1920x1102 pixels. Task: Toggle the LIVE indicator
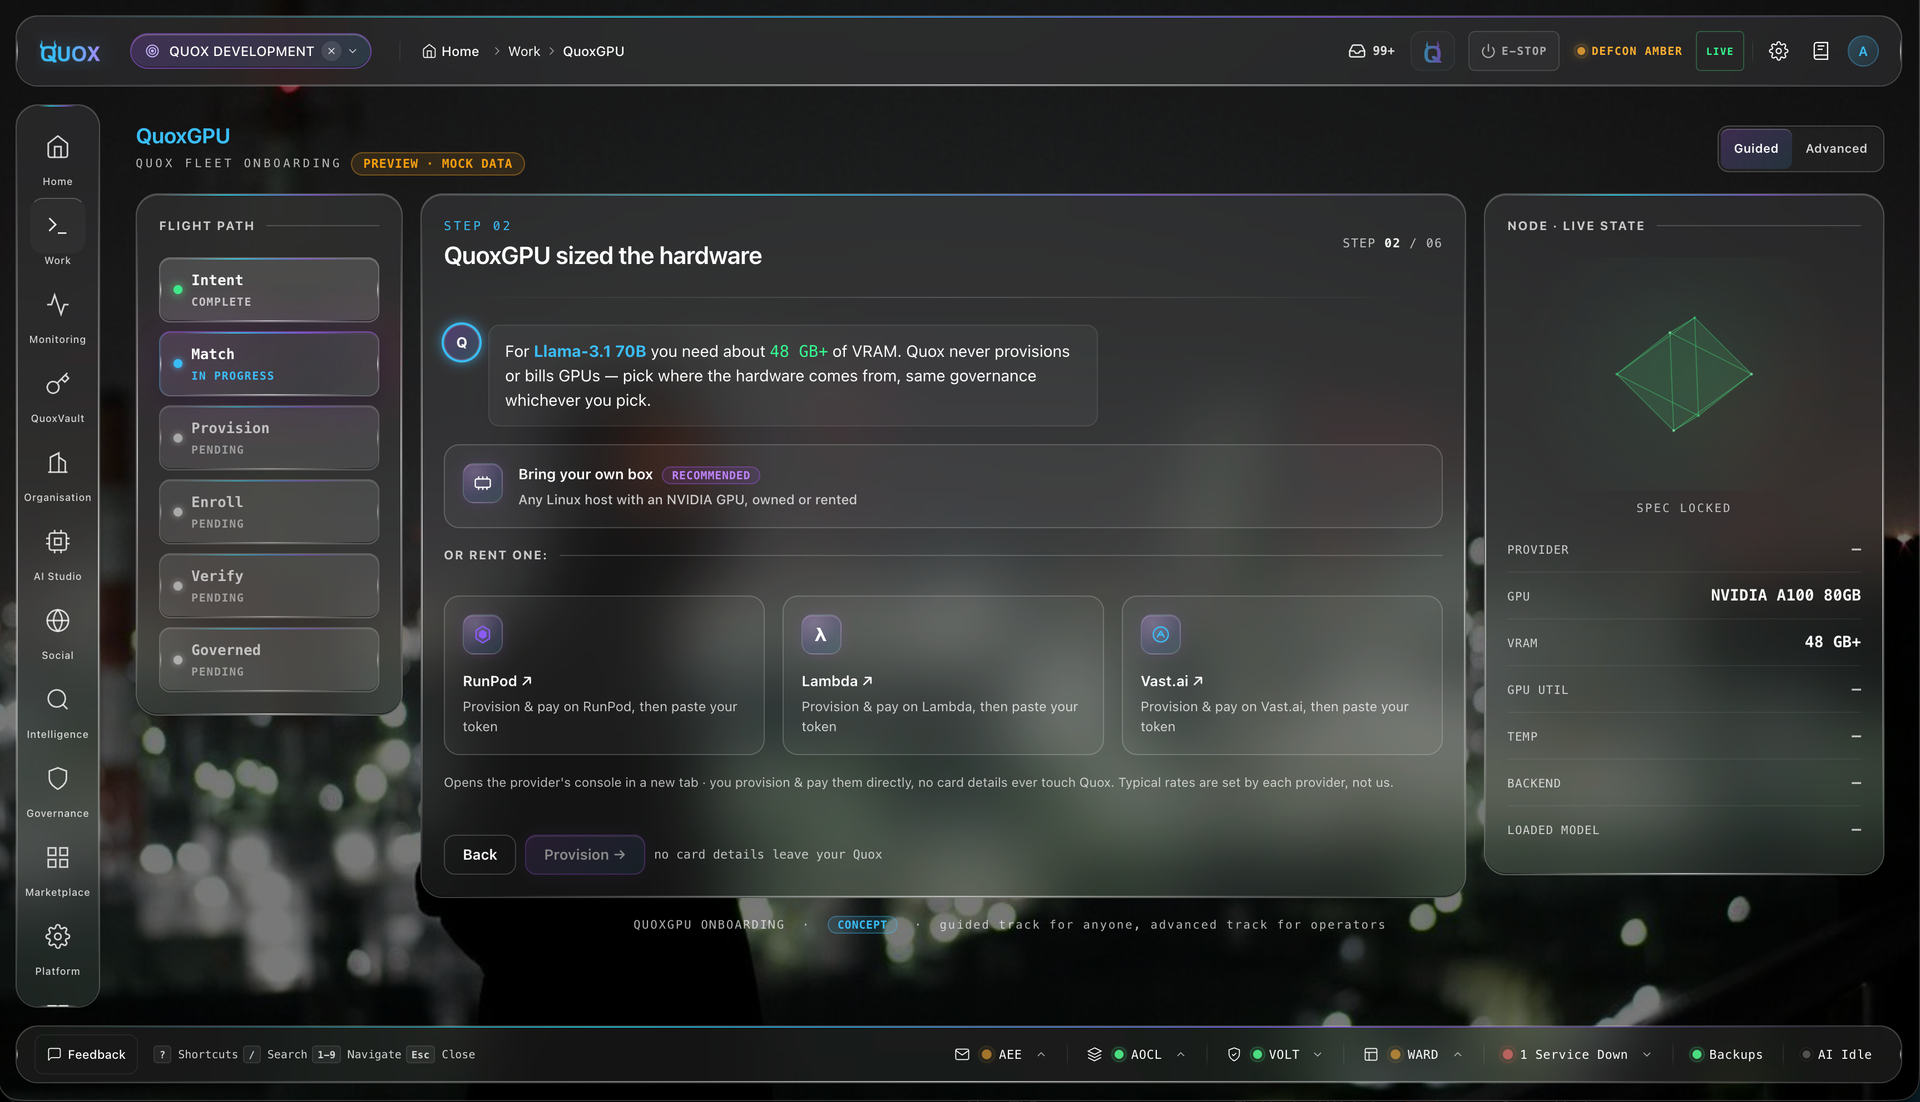(1719, 51)
